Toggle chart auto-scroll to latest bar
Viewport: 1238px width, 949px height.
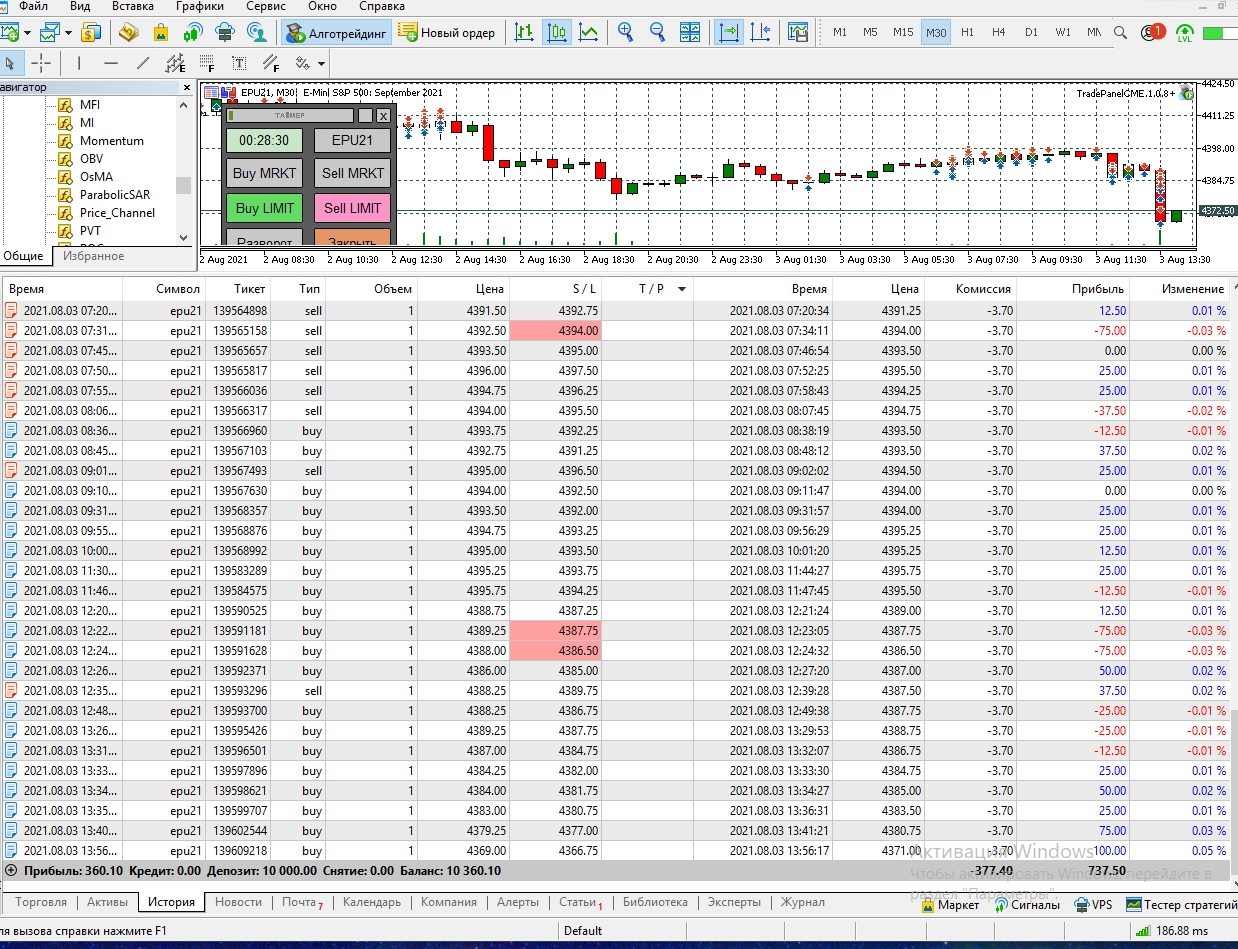[730, 32]
